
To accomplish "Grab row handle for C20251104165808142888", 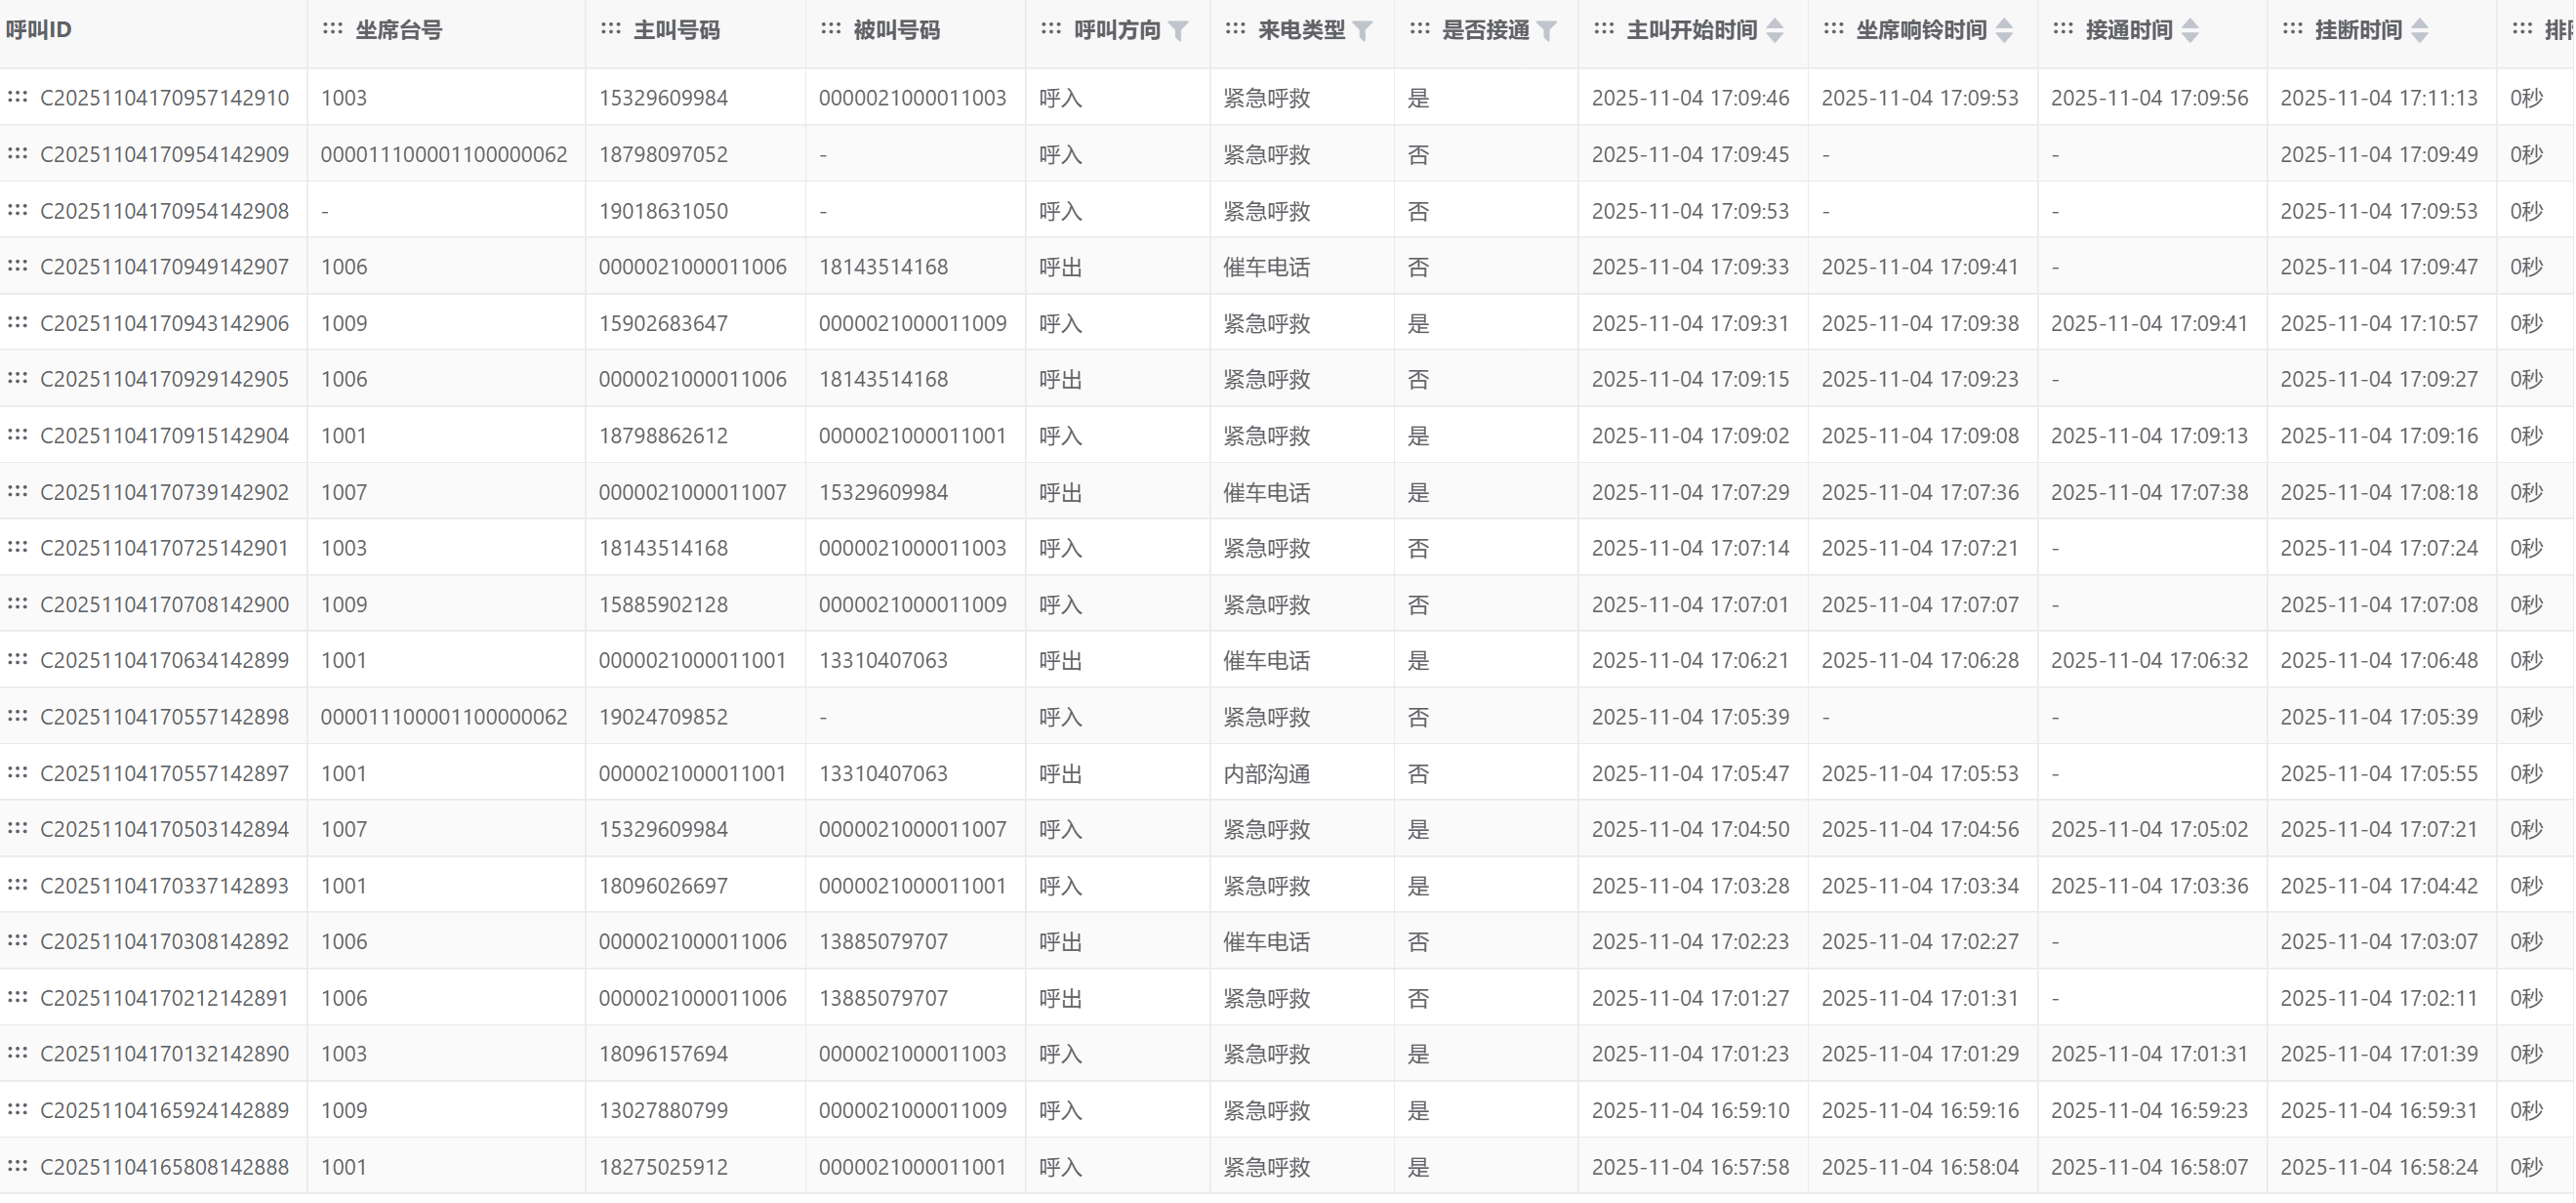I will tap(17, 1166).
